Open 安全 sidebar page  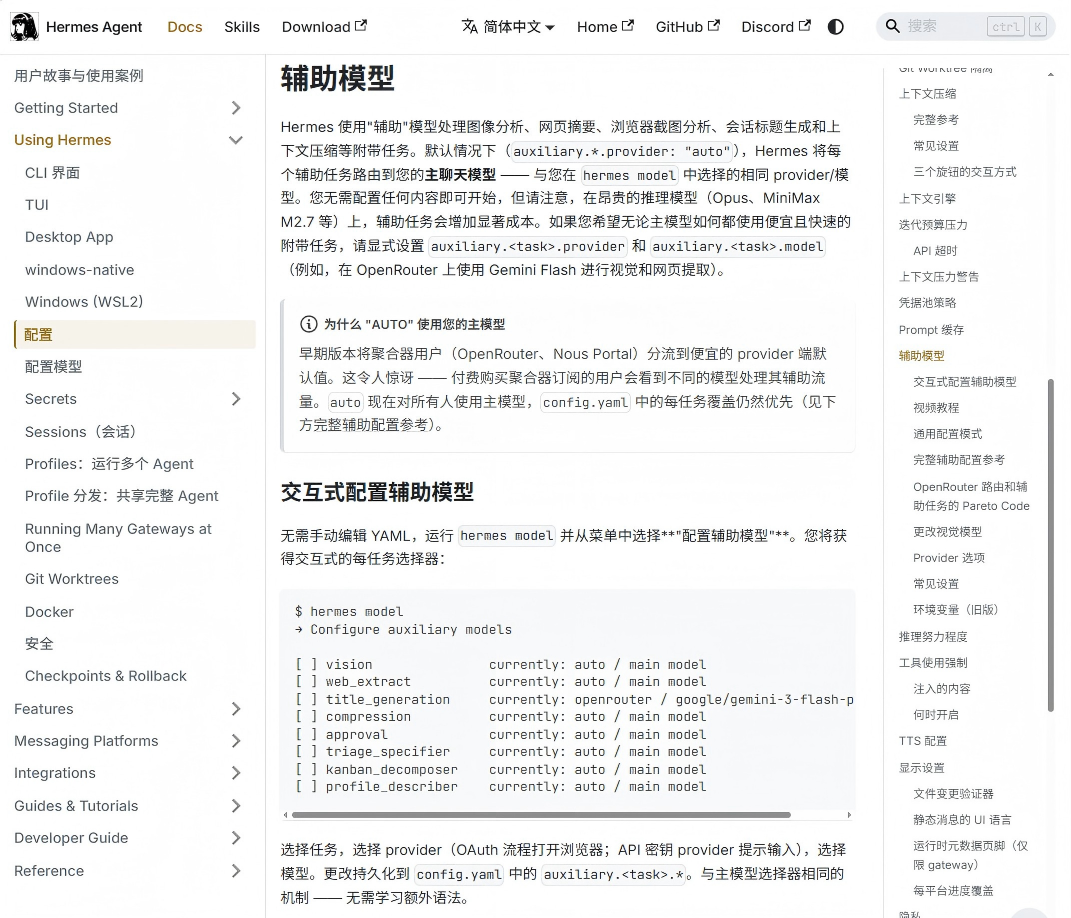(39, 643)
